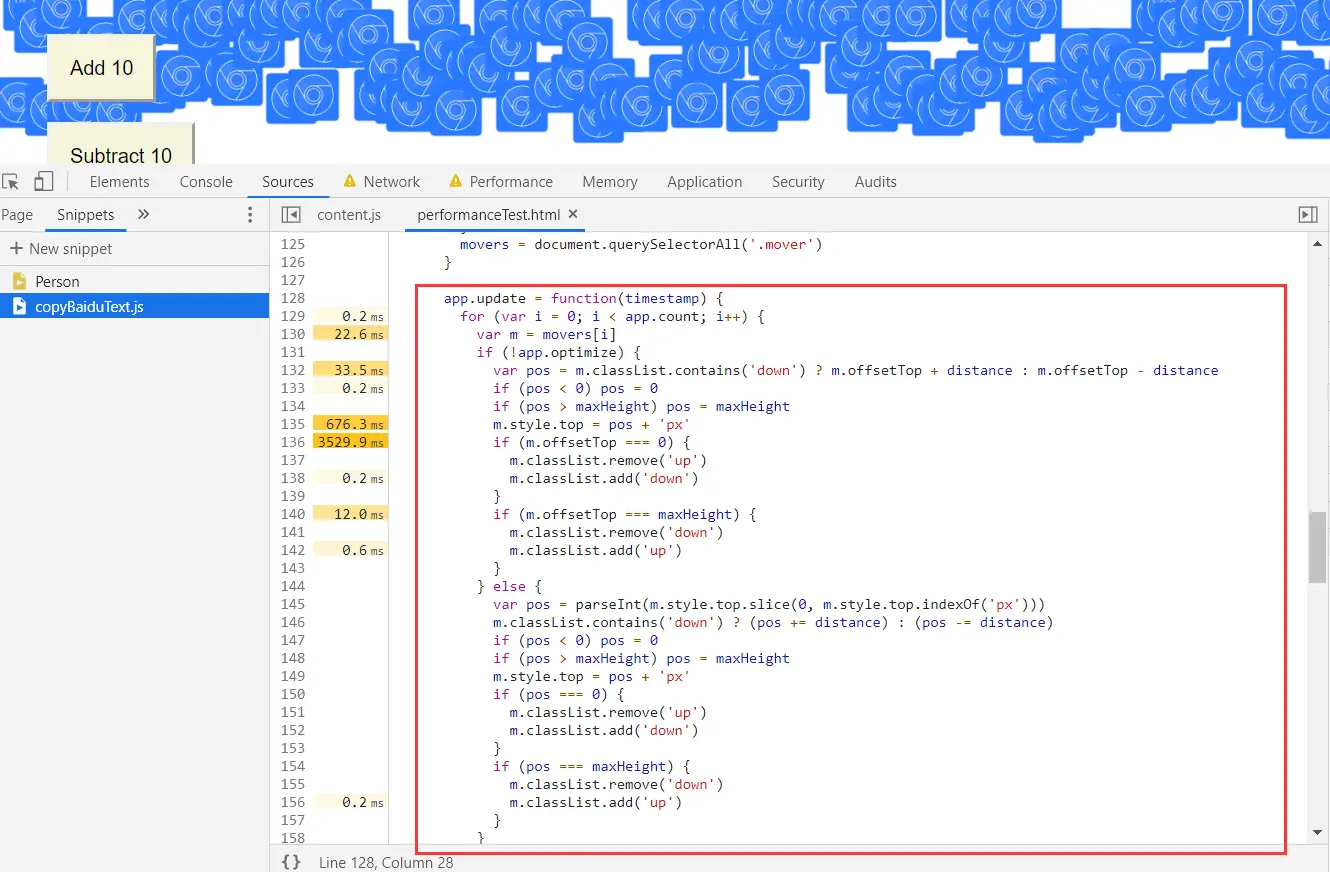Screen dimensions: 1330x872
Task: Open the Application panel
Action: [705, 182]
